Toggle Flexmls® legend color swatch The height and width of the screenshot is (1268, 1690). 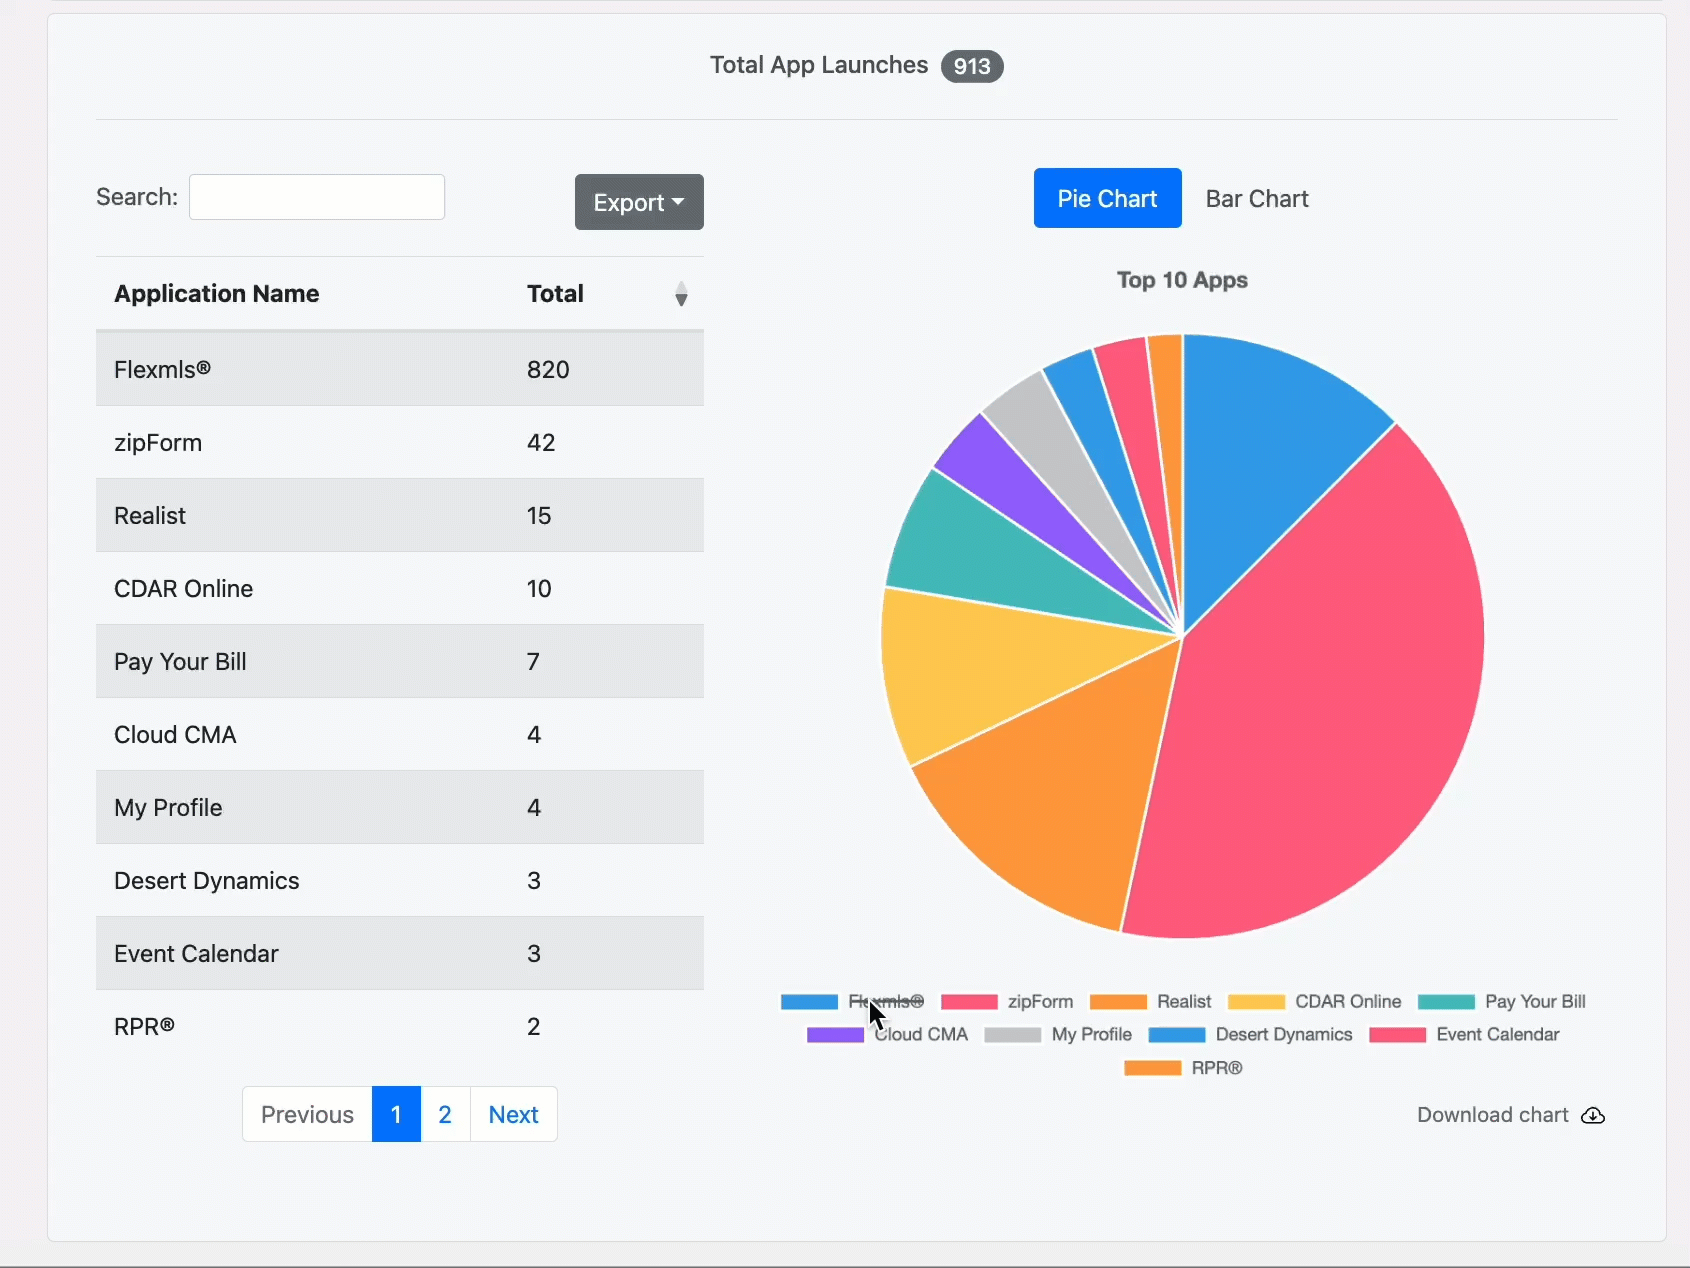coord(809,1002)
